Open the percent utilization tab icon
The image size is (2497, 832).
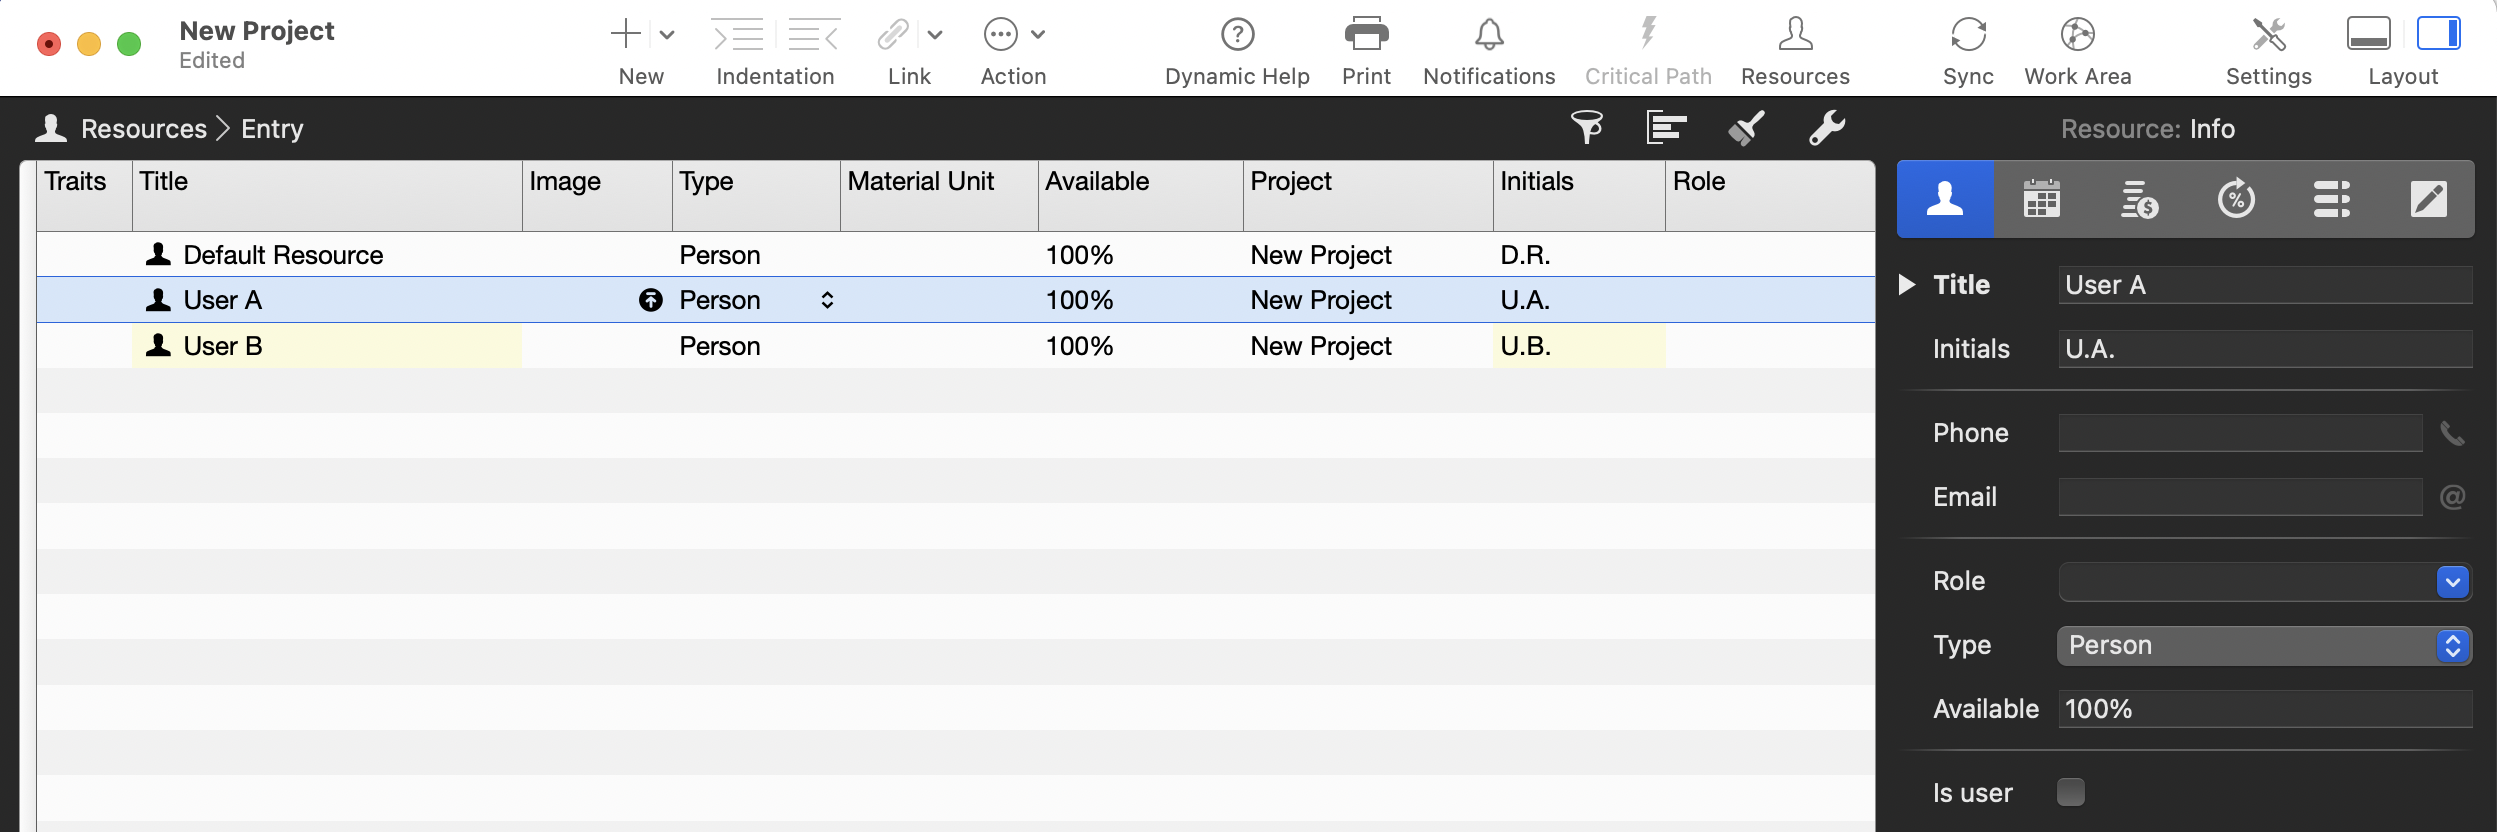pyautogui.click(x=2235, y=199)
